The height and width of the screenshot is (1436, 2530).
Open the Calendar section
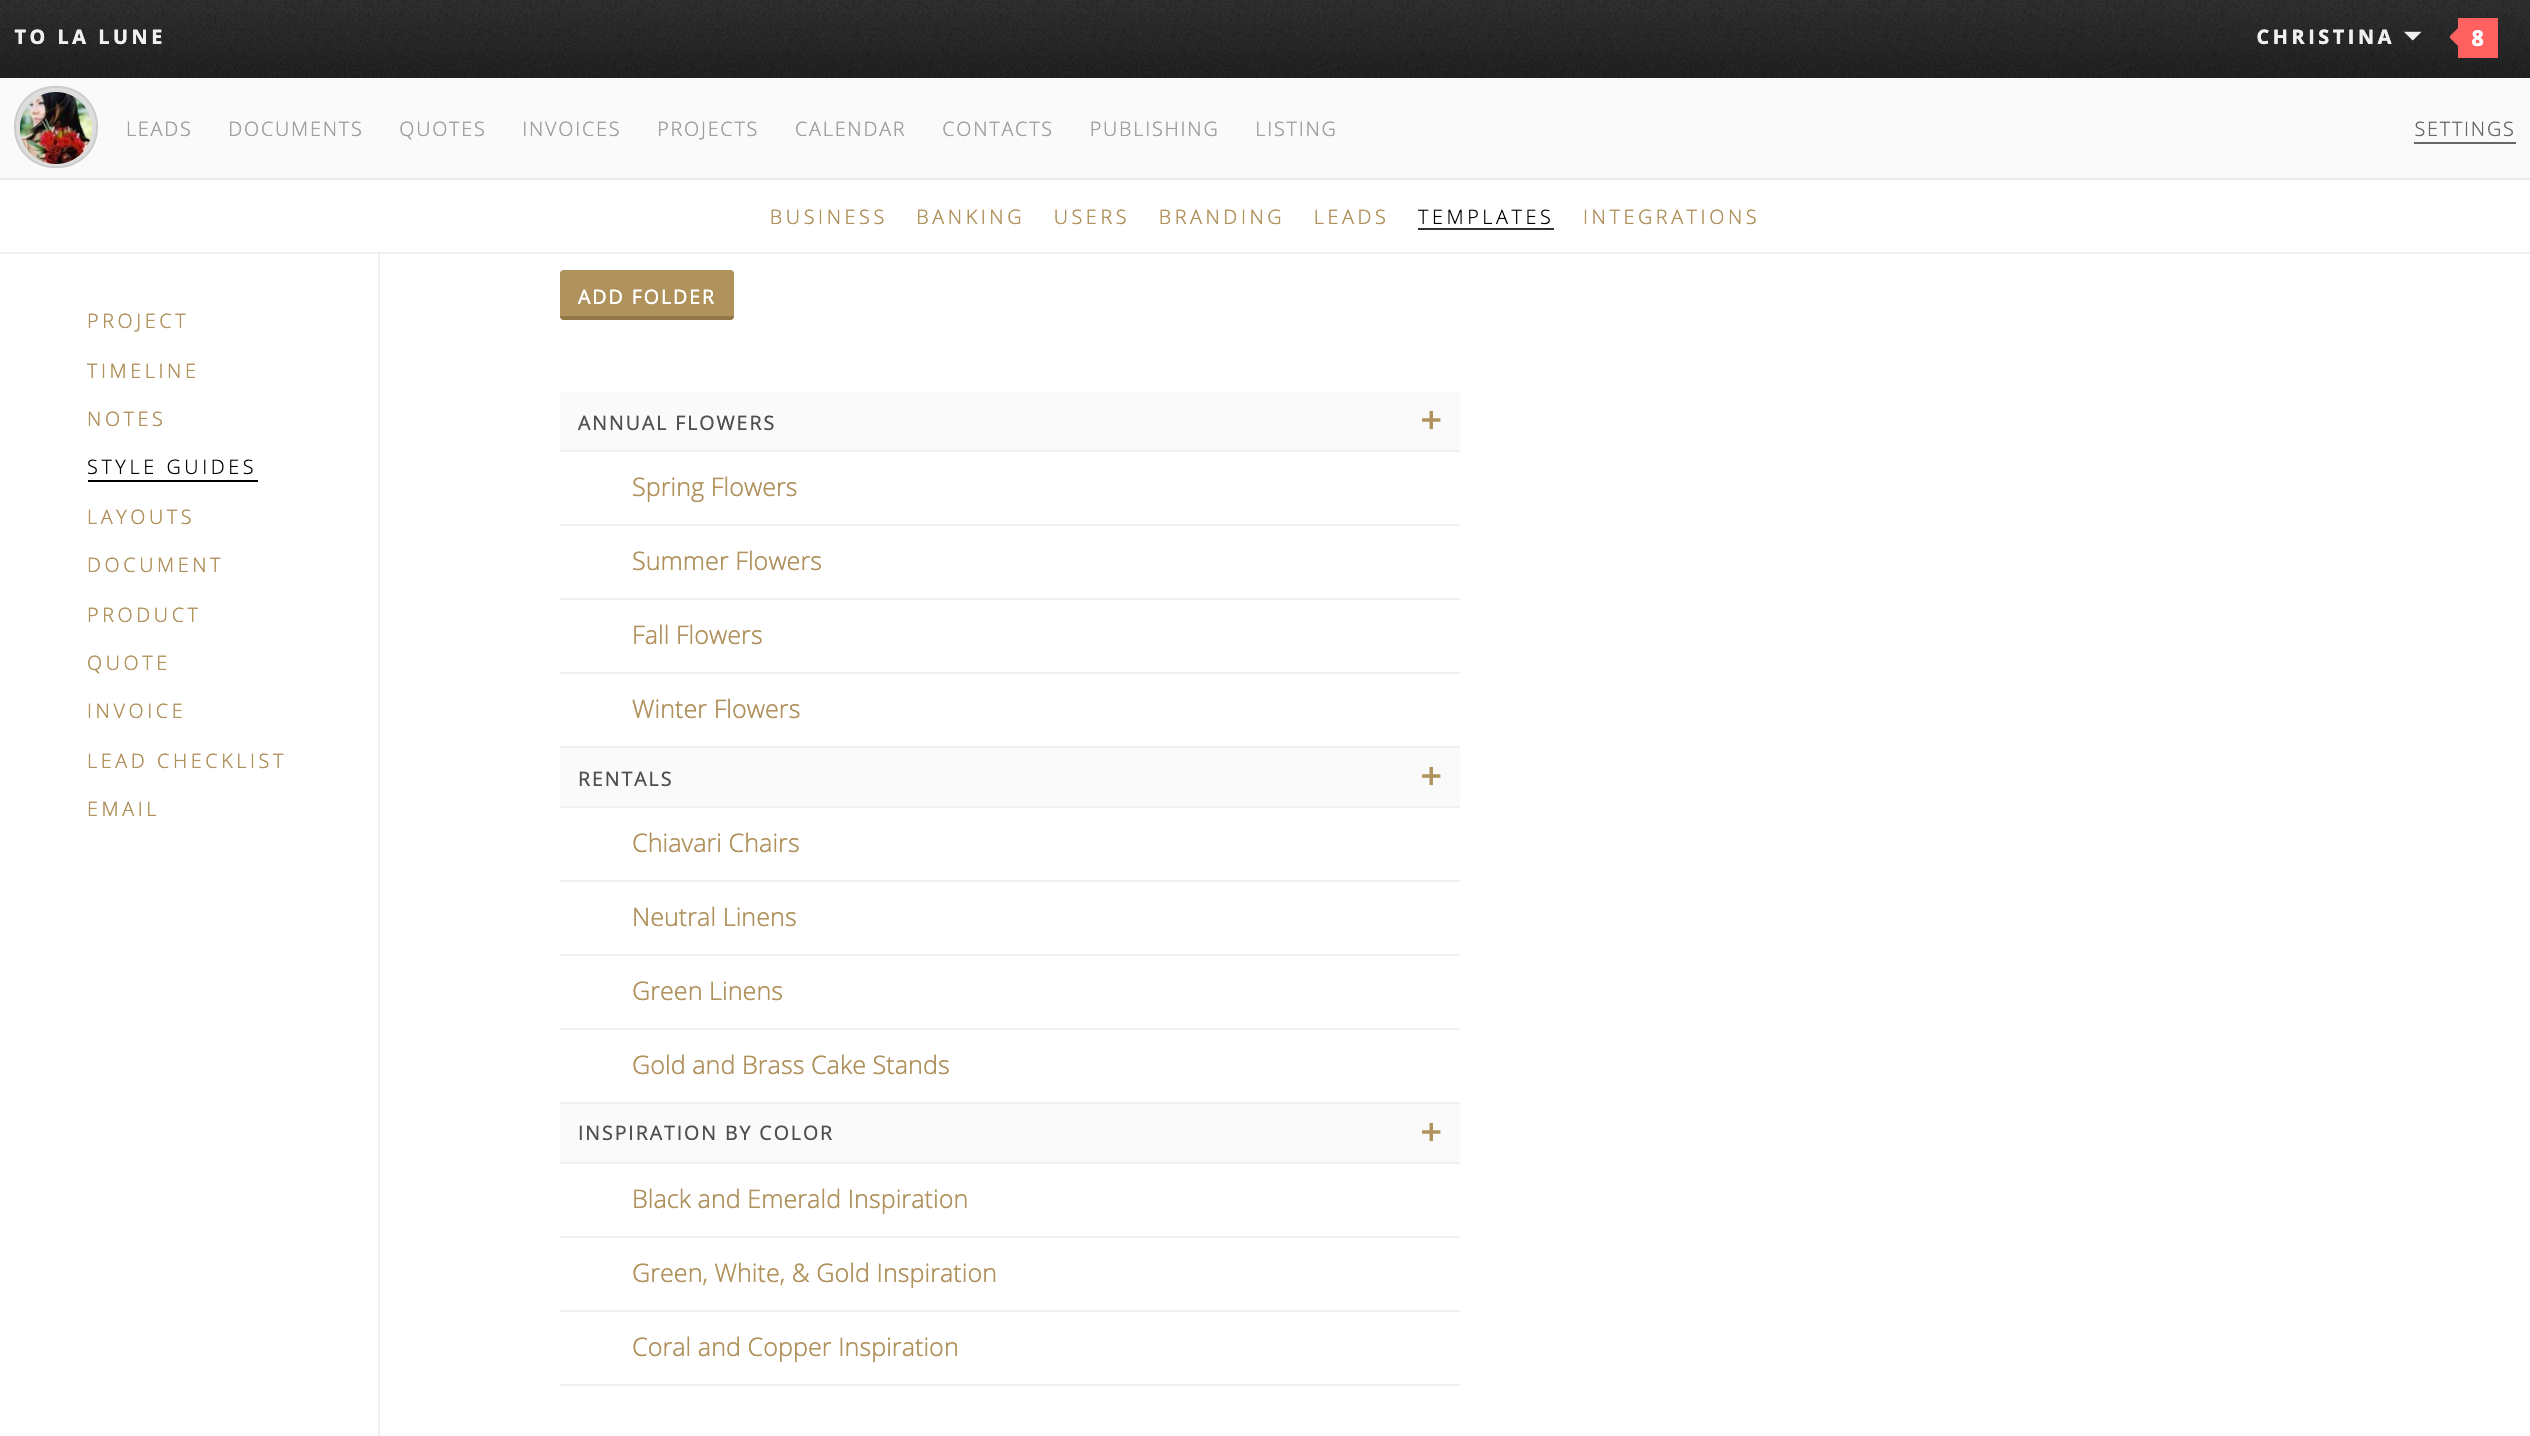tap(849, 128)
